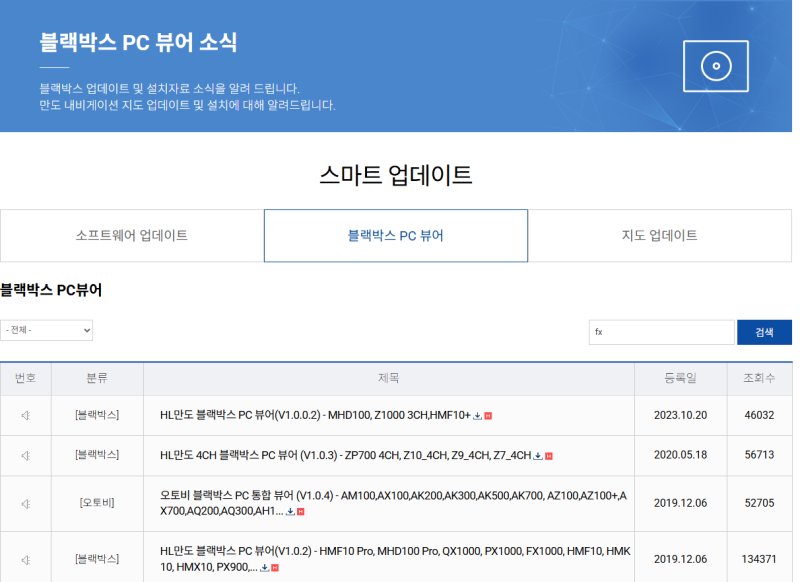
Task: Click red badge icon after MHD100 V1.0.0.2 title
Action: [488, 416]
